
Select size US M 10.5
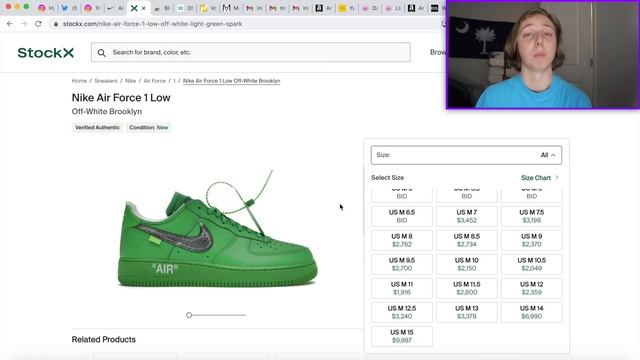[x=531, y=264]
